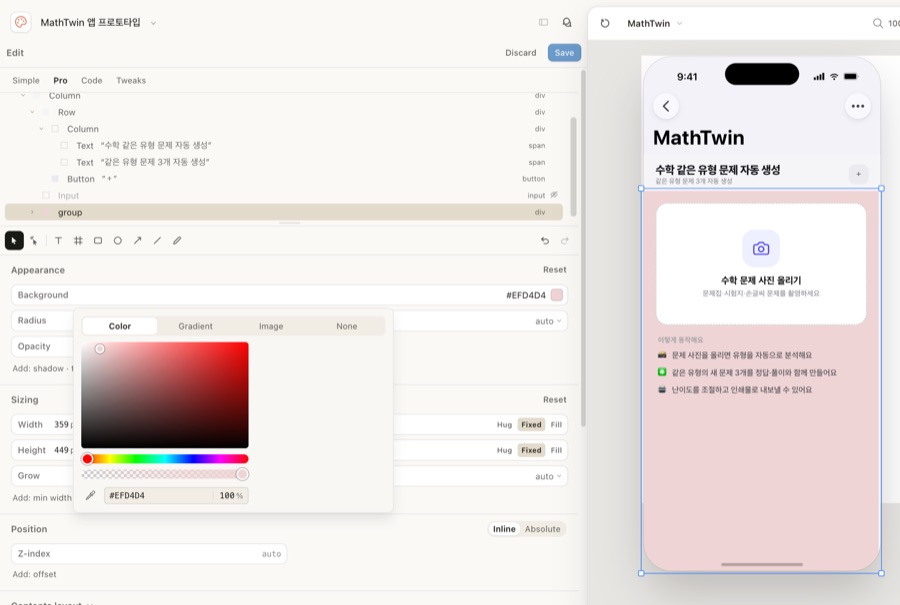Toggle hidden eye icon on Input row
This screenshot has height=605, width=900.
pyautogui.click(x=554, y=195)
